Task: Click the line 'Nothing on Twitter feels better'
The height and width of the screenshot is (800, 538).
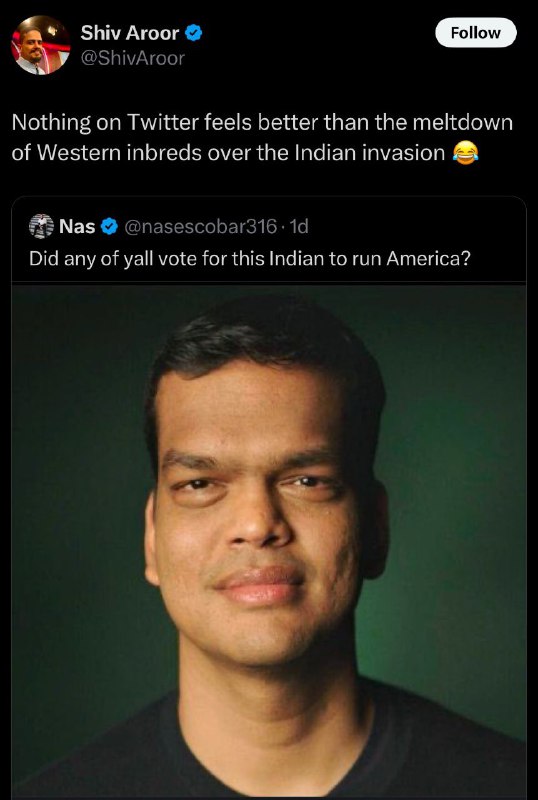Action: pyautogui.click(x=262, y=123)
